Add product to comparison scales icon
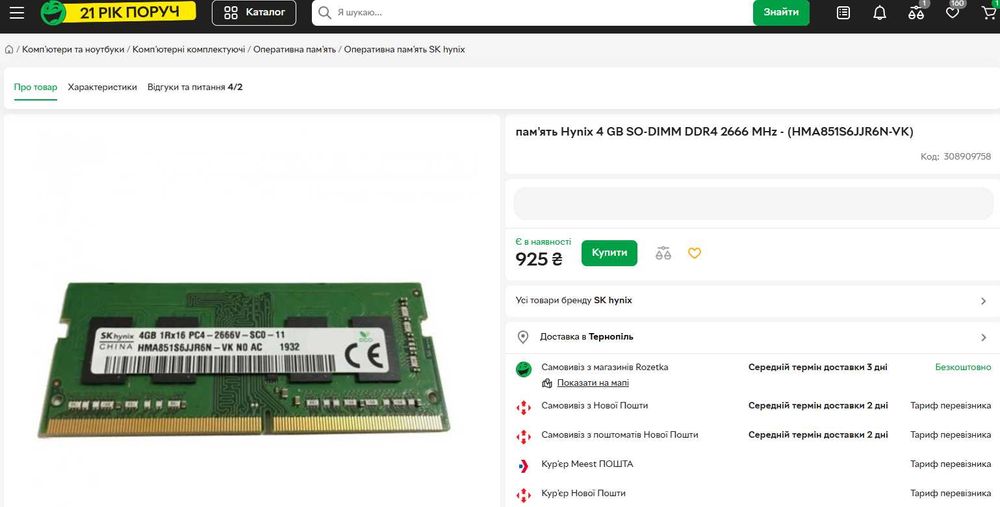Image resolution: width=1000 pixels, height=507 pixels. point(663,253)
